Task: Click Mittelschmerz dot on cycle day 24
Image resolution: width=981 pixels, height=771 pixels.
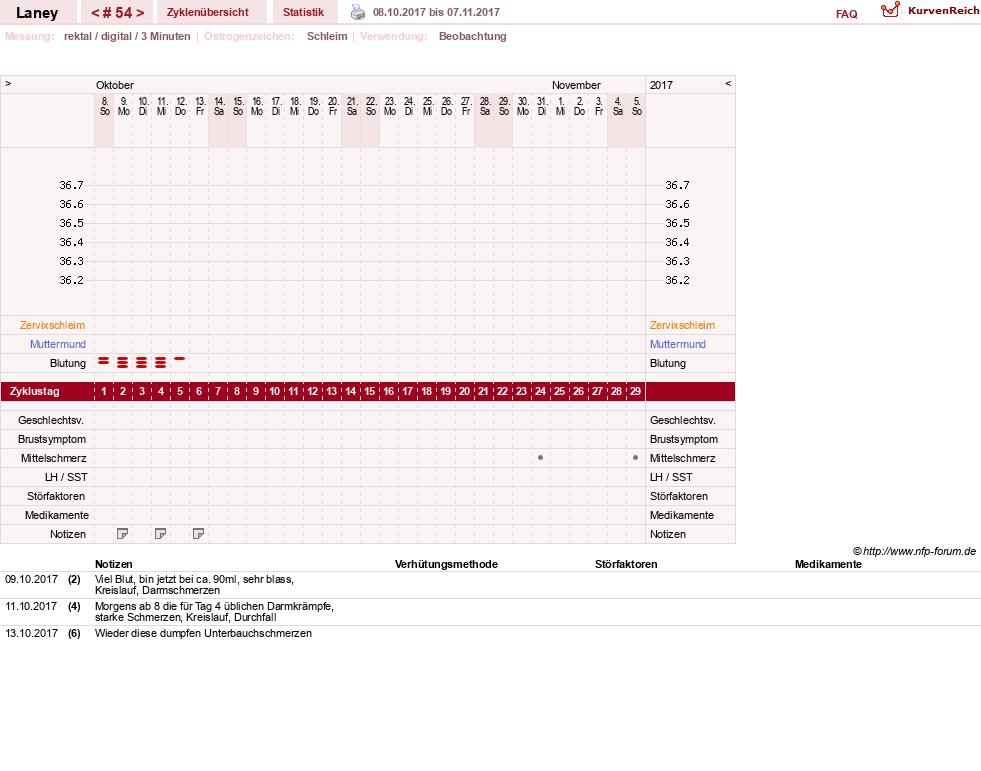Action: click(x=541, y=457)
